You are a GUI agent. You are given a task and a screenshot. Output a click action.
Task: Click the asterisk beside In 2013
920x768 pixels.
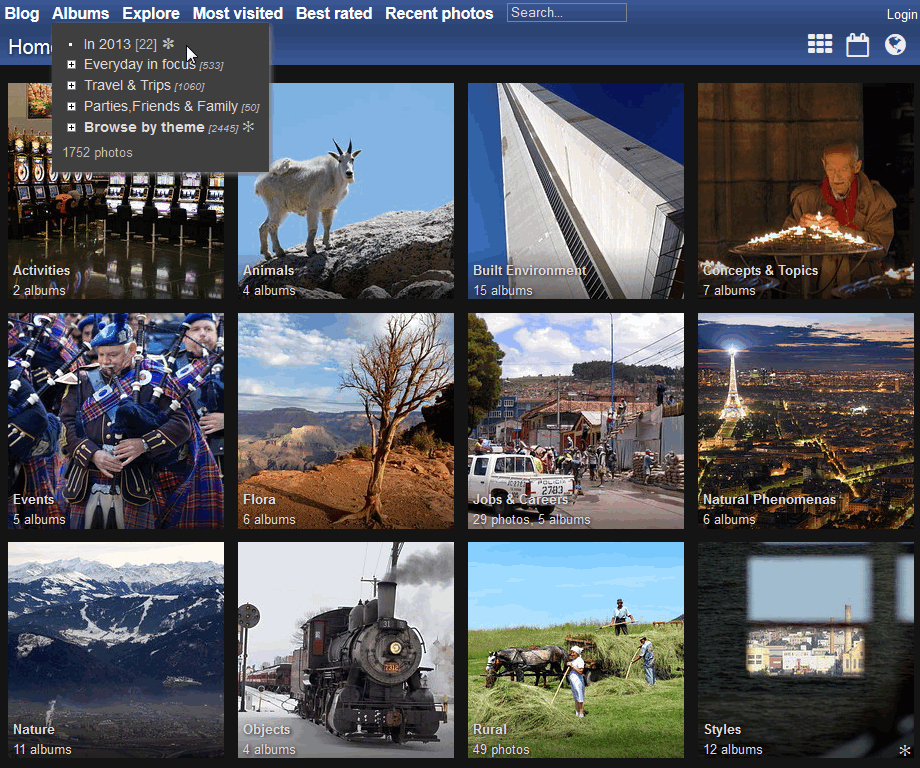click(168, 44)
